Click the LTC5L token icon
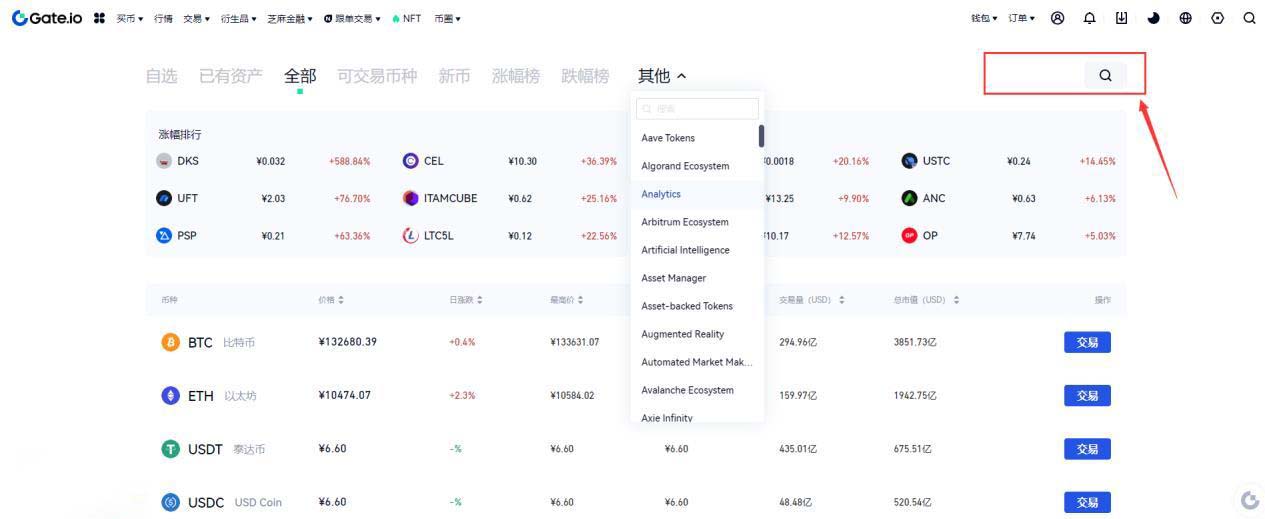This screenshot has height=519, width=1265. point(410,236)
